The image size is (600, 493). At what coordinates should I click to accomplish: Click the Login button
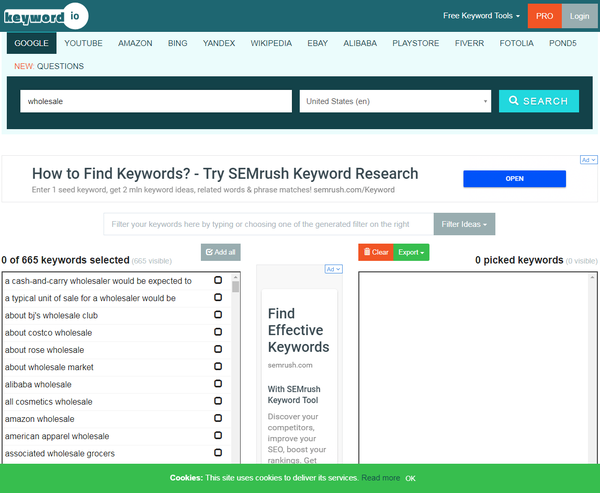click(x=579, y=16)
